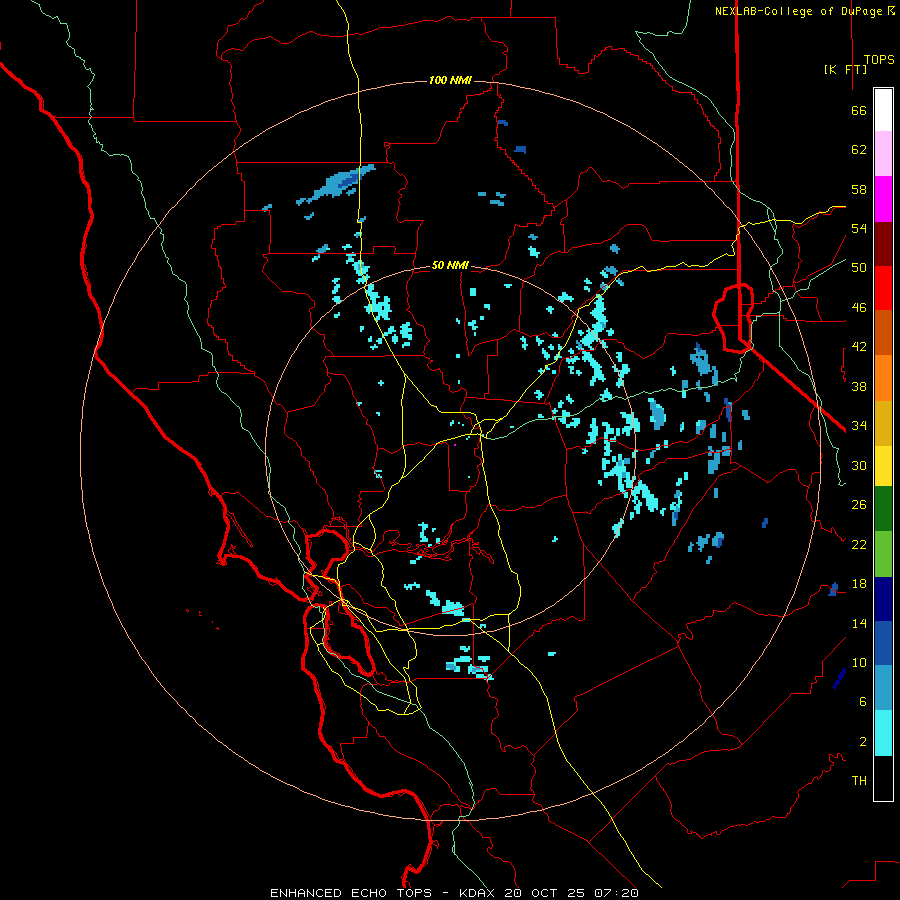
Task: Click the 46 value on the scale
Action: (859, 308)
